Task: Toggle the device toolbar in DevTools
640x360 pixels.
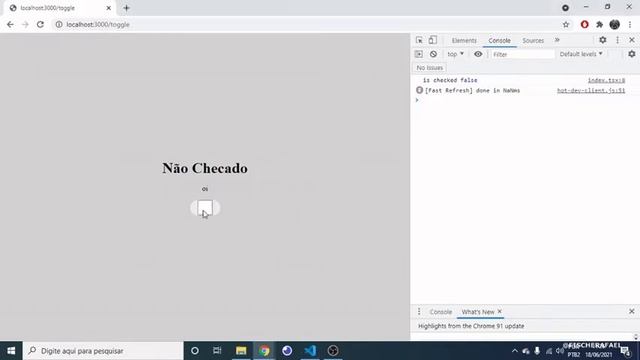Action: (433, 40)
